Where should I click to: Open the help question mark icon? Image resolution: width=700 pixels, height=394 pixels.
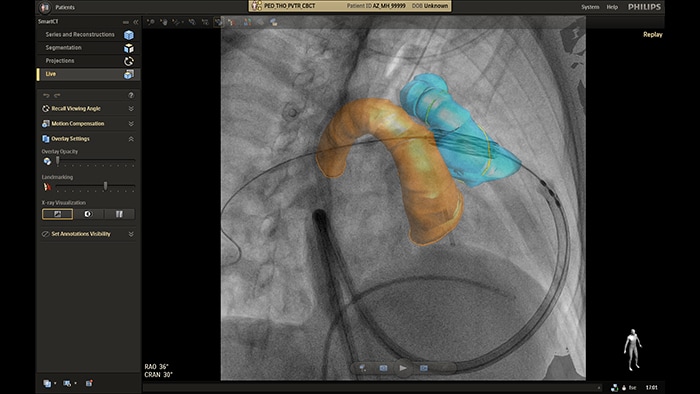131,95
